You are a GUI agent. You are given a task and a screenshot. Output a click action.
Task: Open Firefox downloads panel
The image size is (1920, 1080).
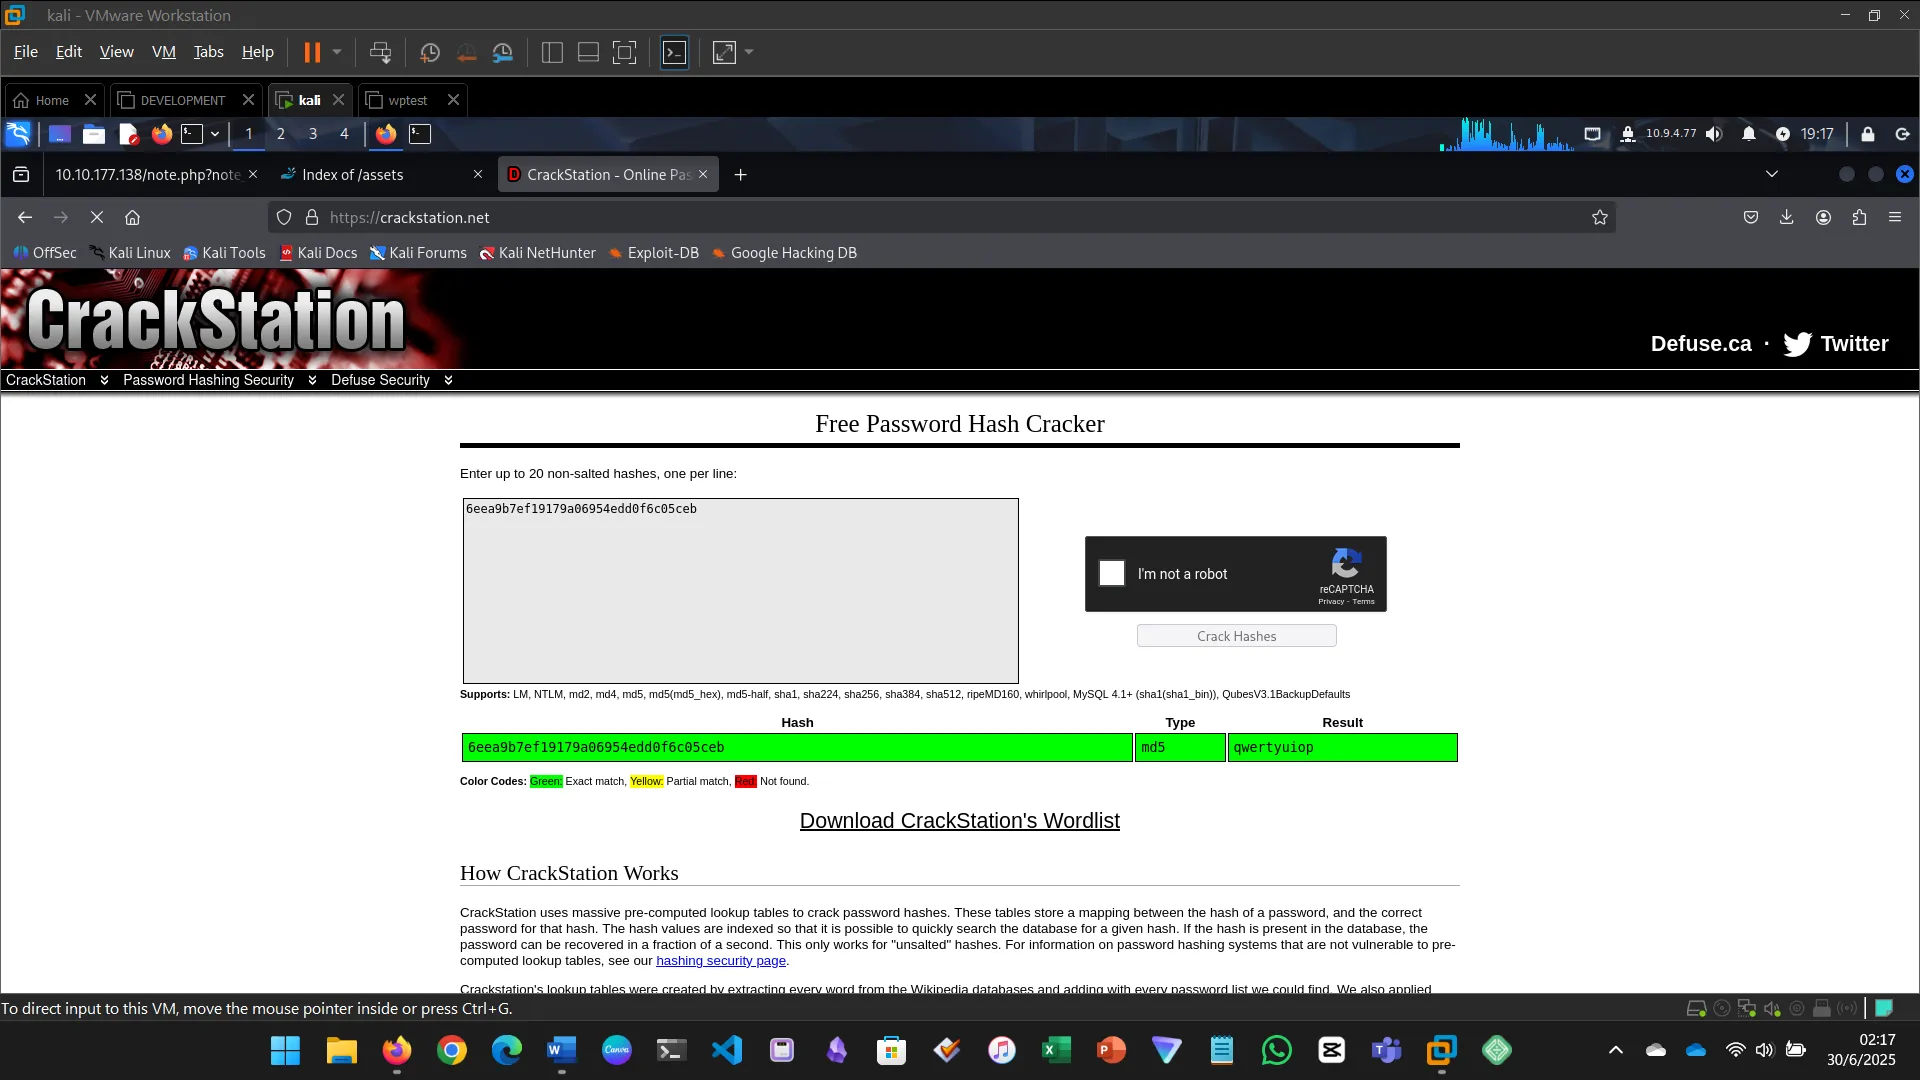[x=1787, y=218]
